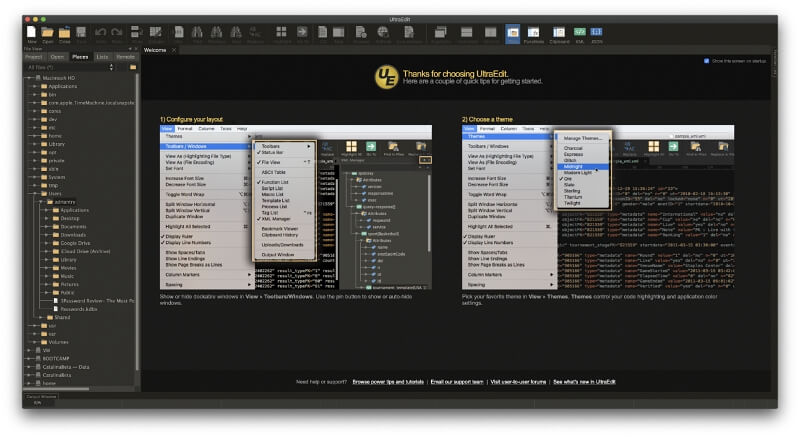Switch to the Open tab in File View
Screen dimensions: 800x438
pyautogui.click(x=57, y=57)
